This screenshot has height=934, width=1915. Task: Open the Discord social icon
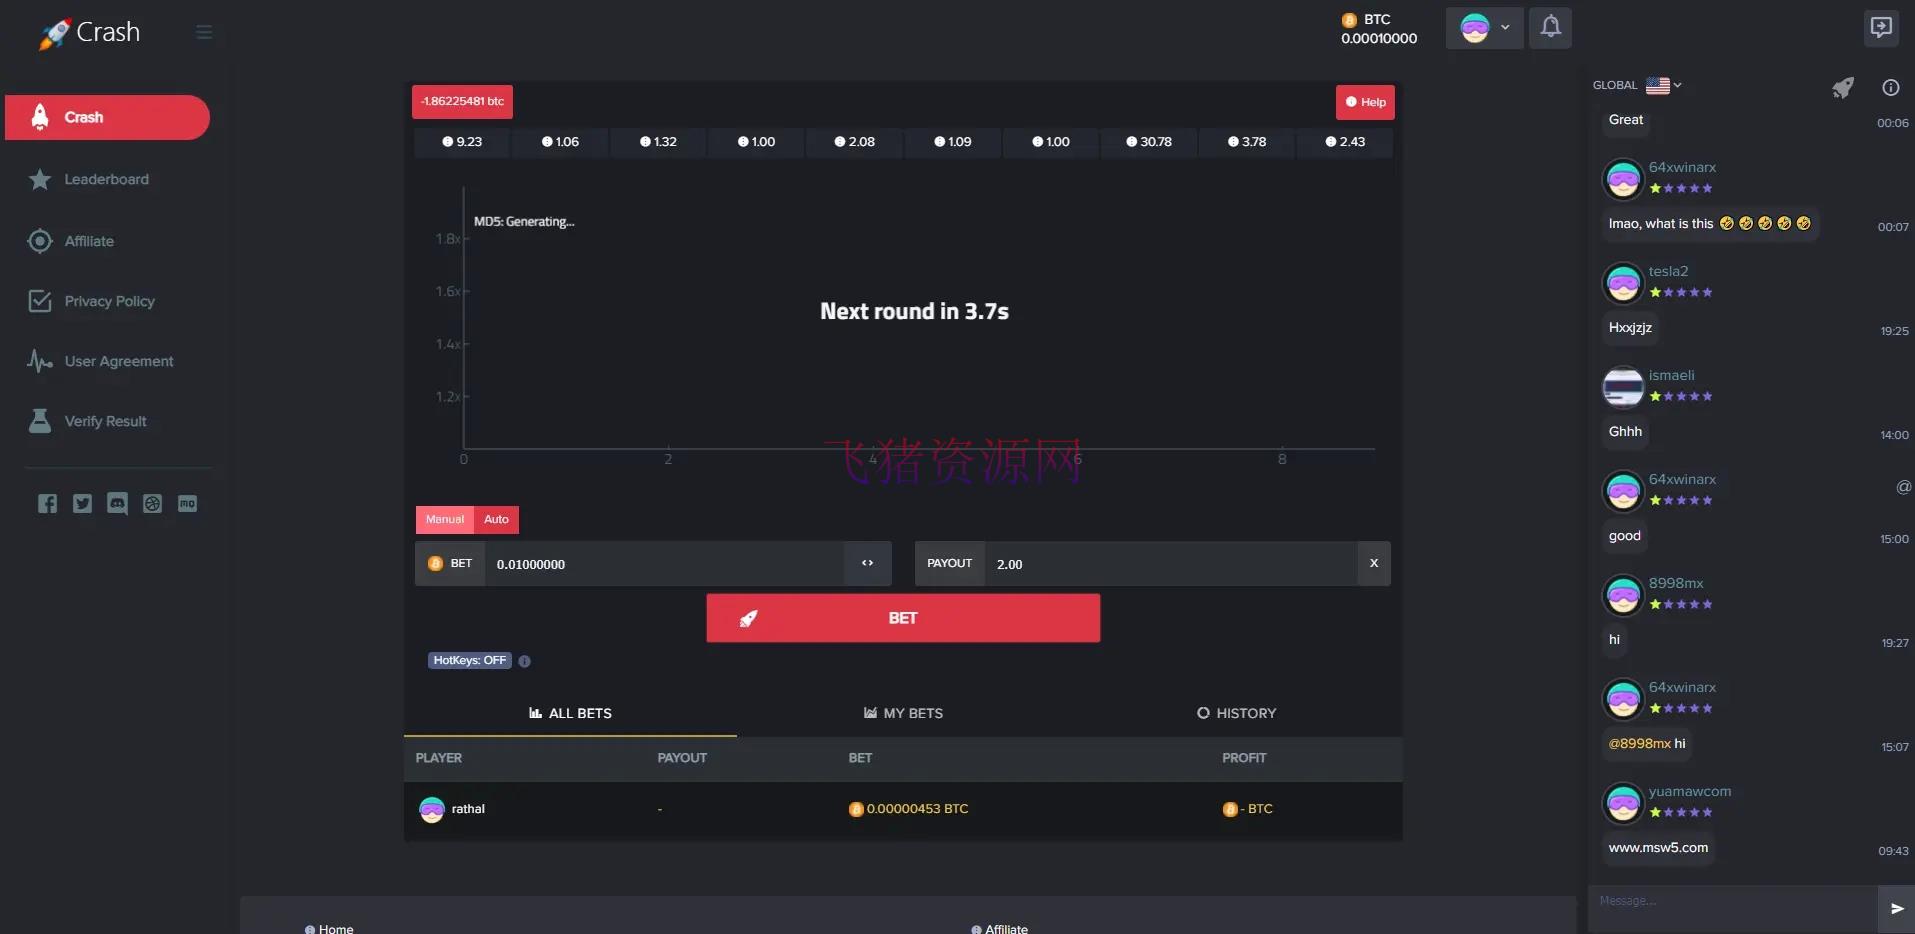(117, 504)
